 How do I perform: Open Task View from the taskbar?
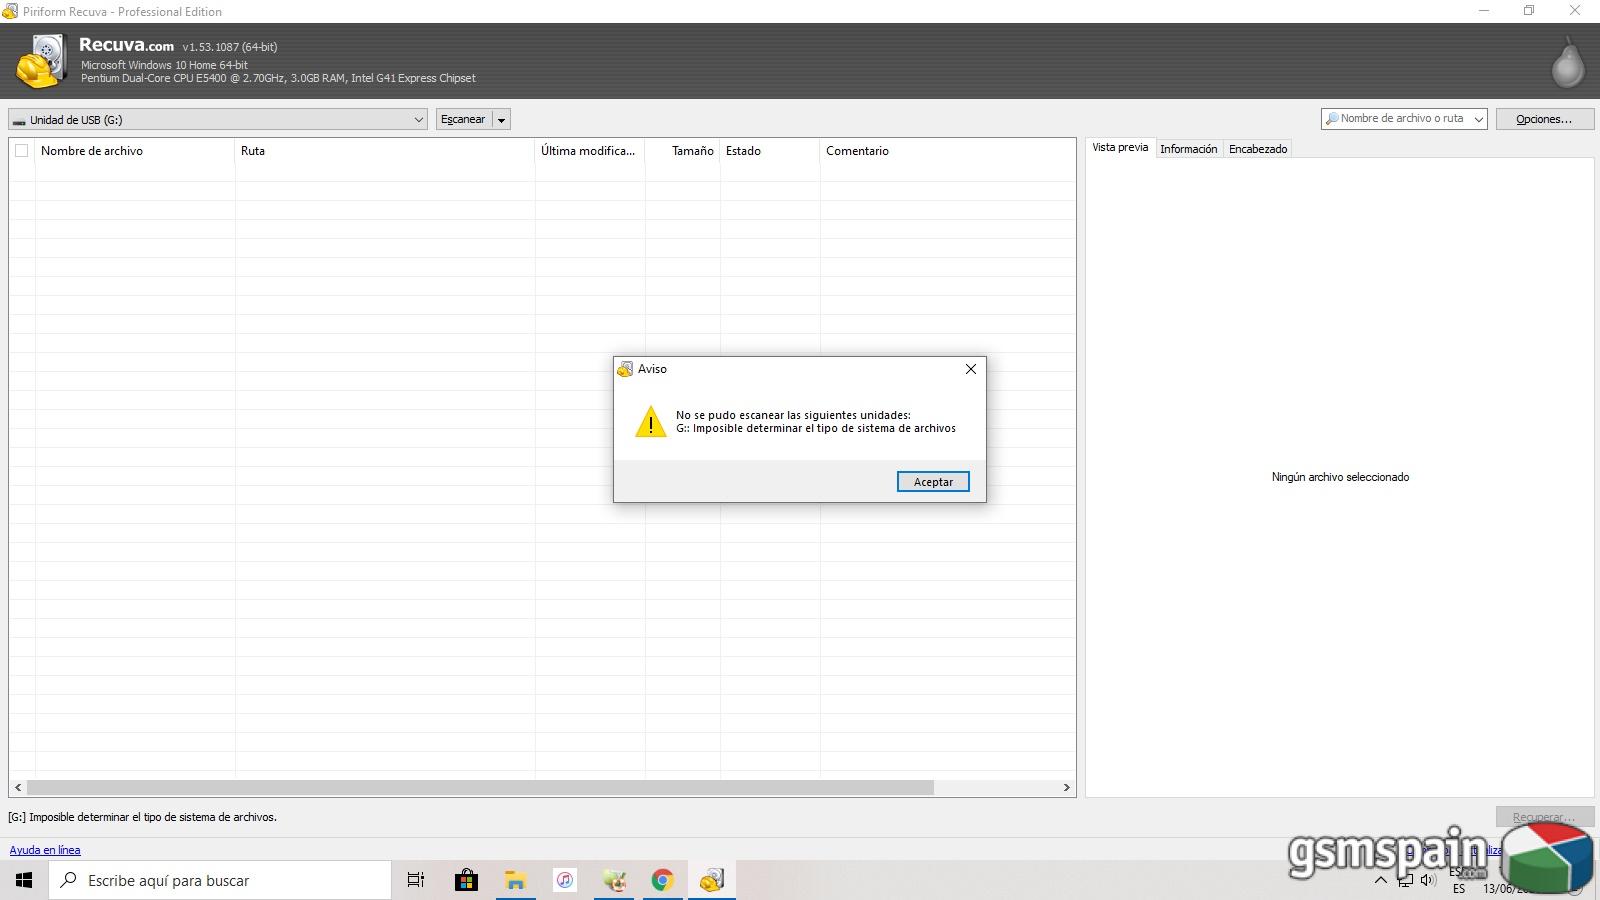(x=415, y=880)
